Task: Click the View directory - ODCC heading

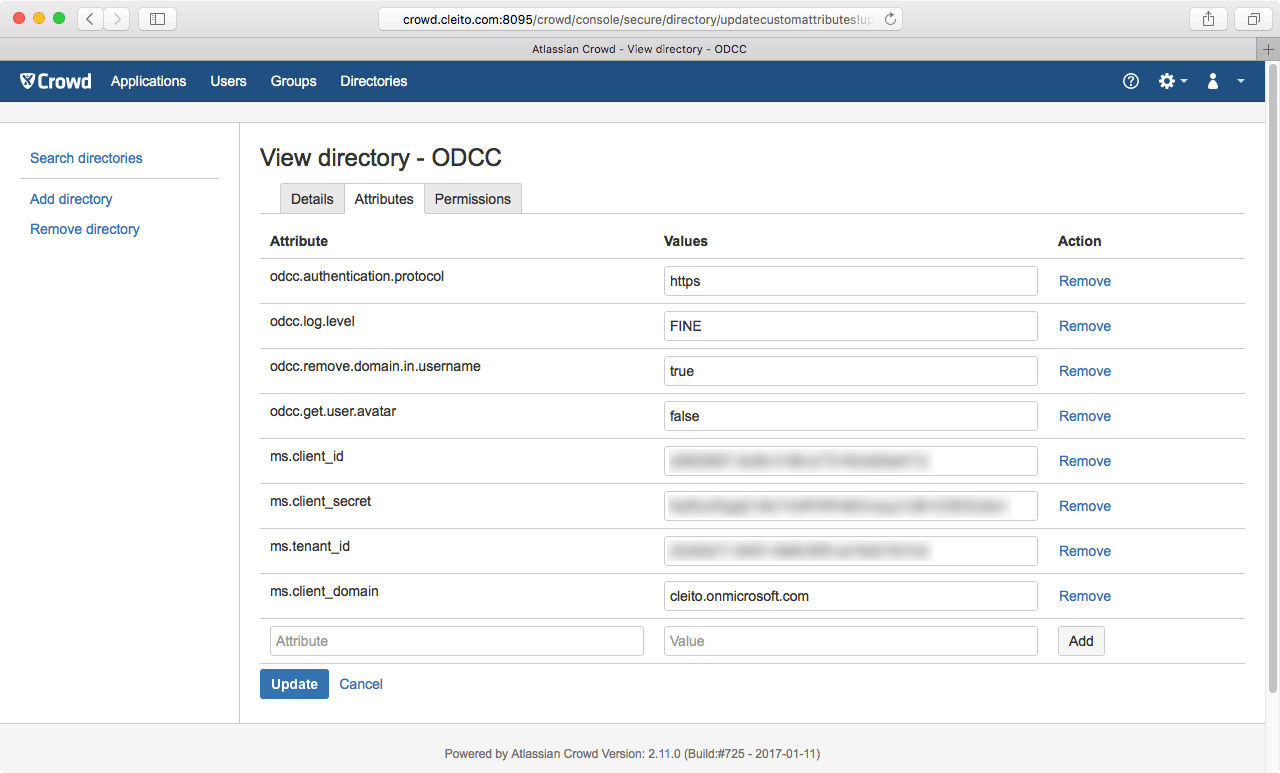Action: pos(381,157)
